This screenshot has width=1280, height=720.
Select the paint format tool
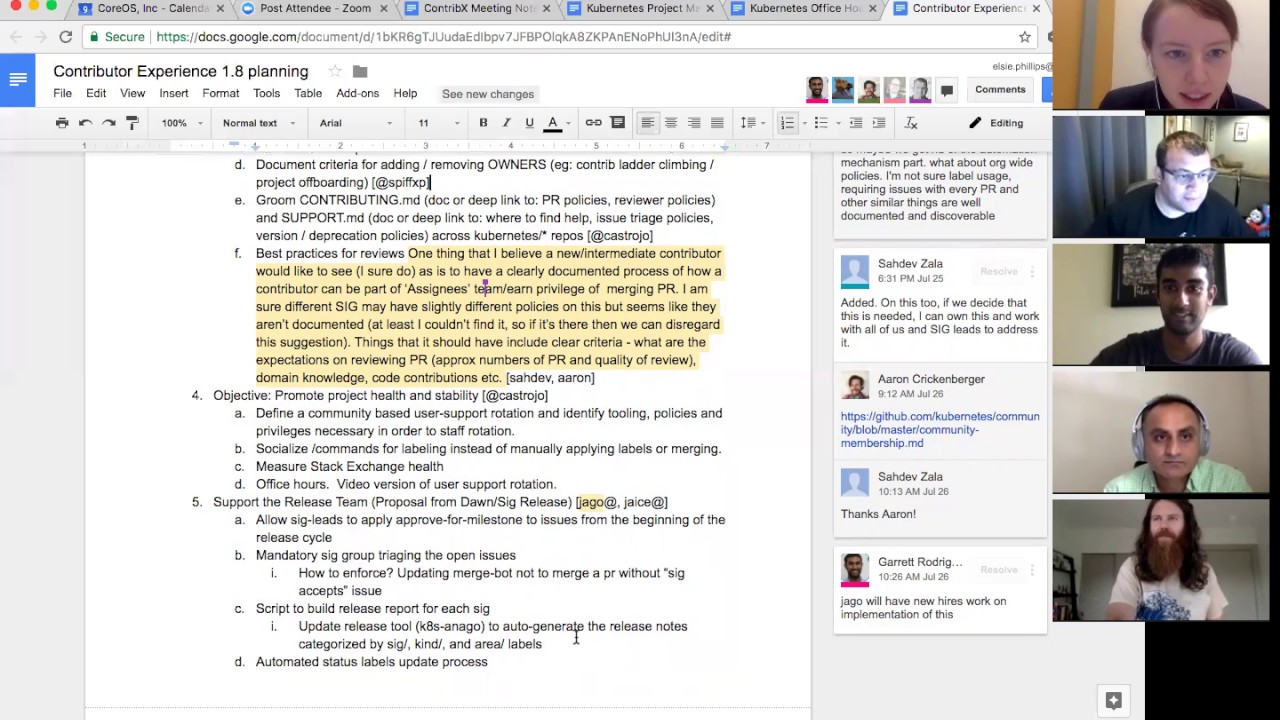coord(132,123)
